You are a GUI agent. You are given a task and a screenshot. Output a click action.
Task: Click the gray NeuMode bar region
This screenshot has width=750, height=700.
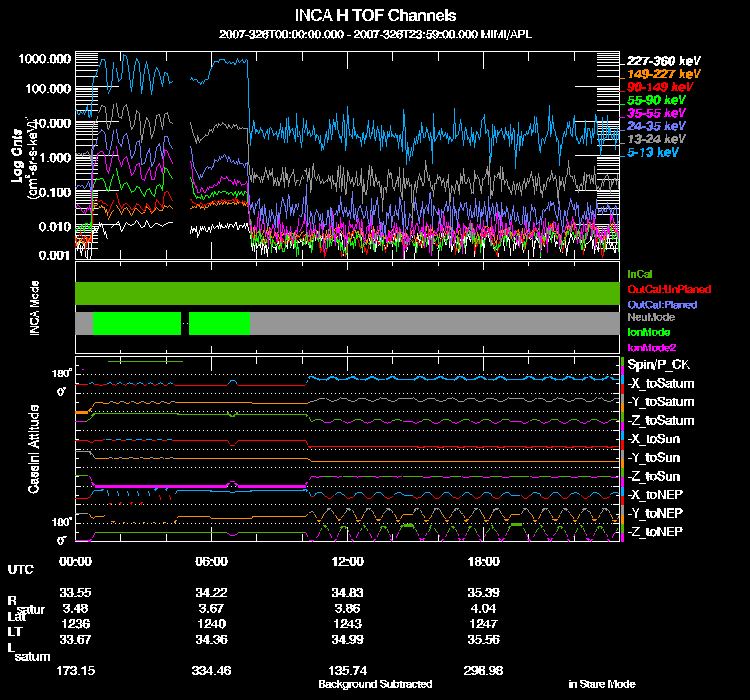(435, 323)
